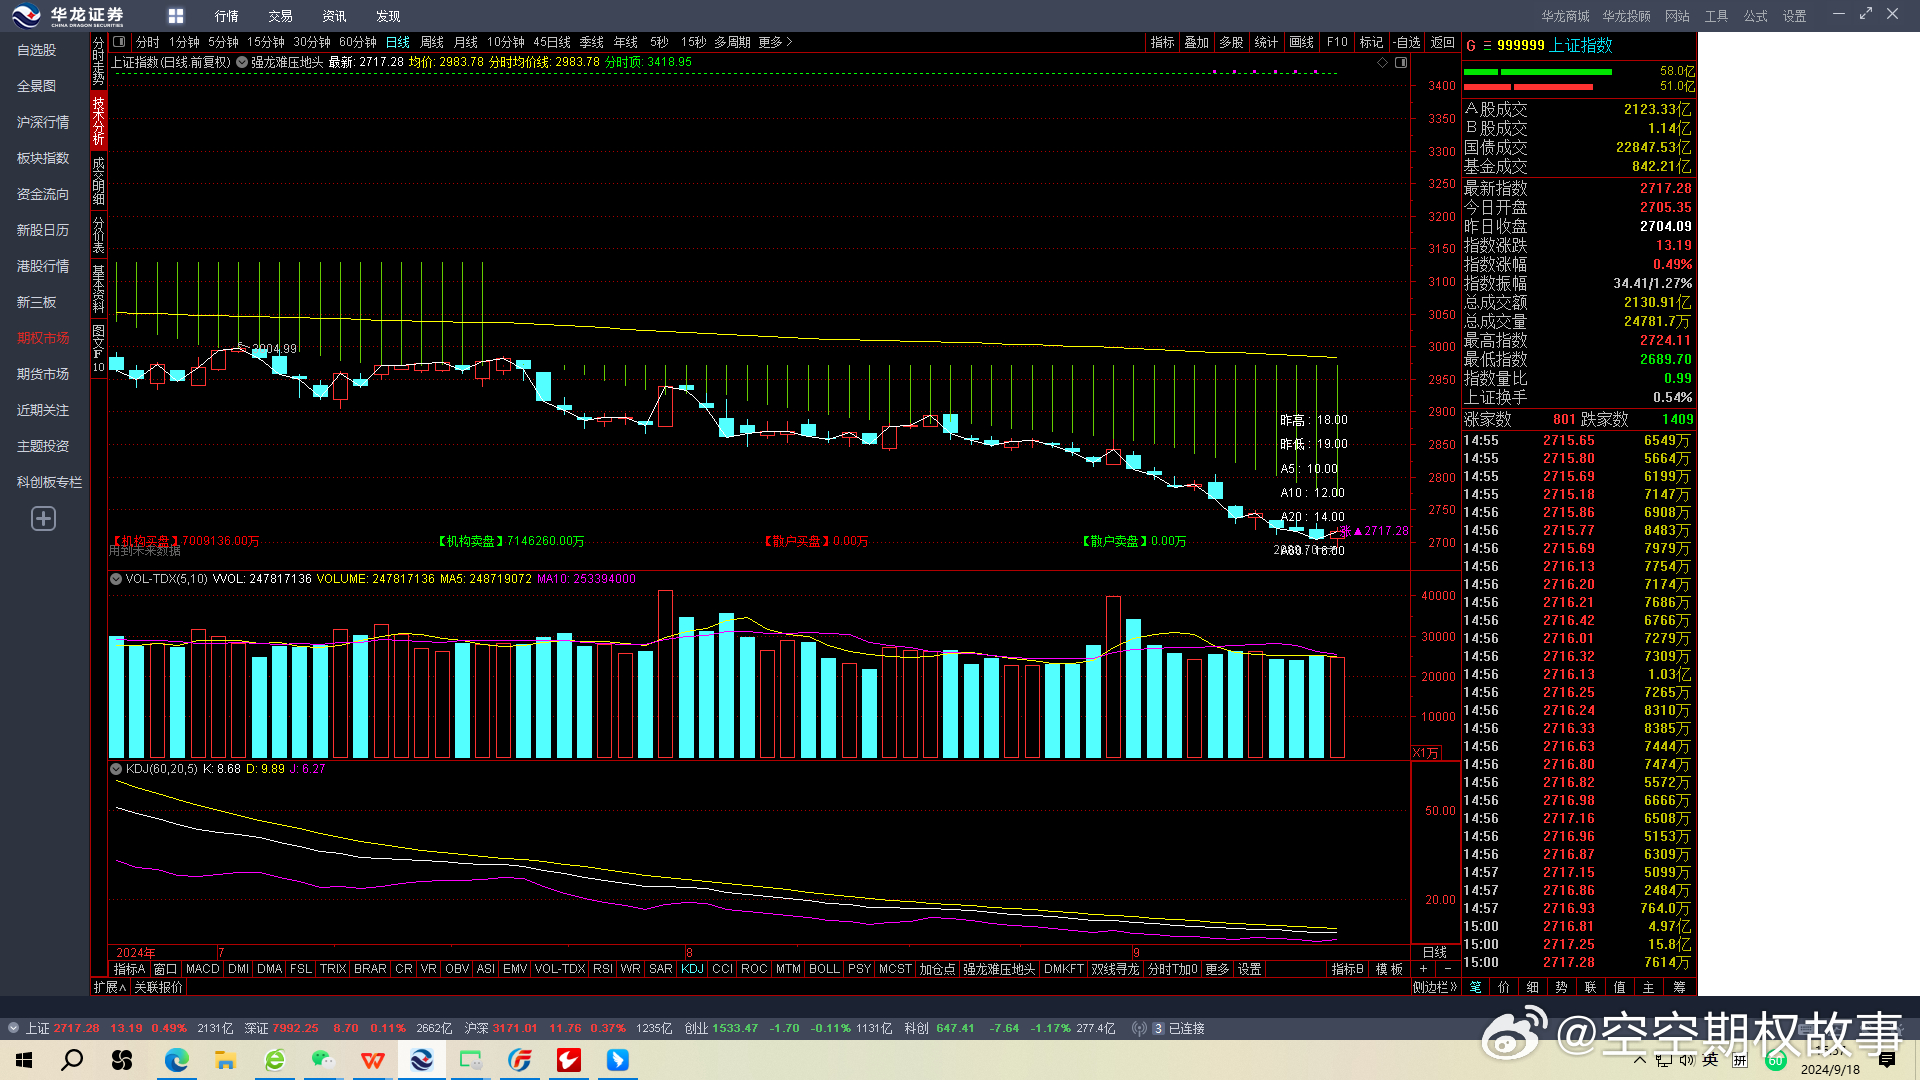Click the minus zoom button below 日线
The height and width of the screenshot is (1080, 1920).
(x=1447, y=969)
